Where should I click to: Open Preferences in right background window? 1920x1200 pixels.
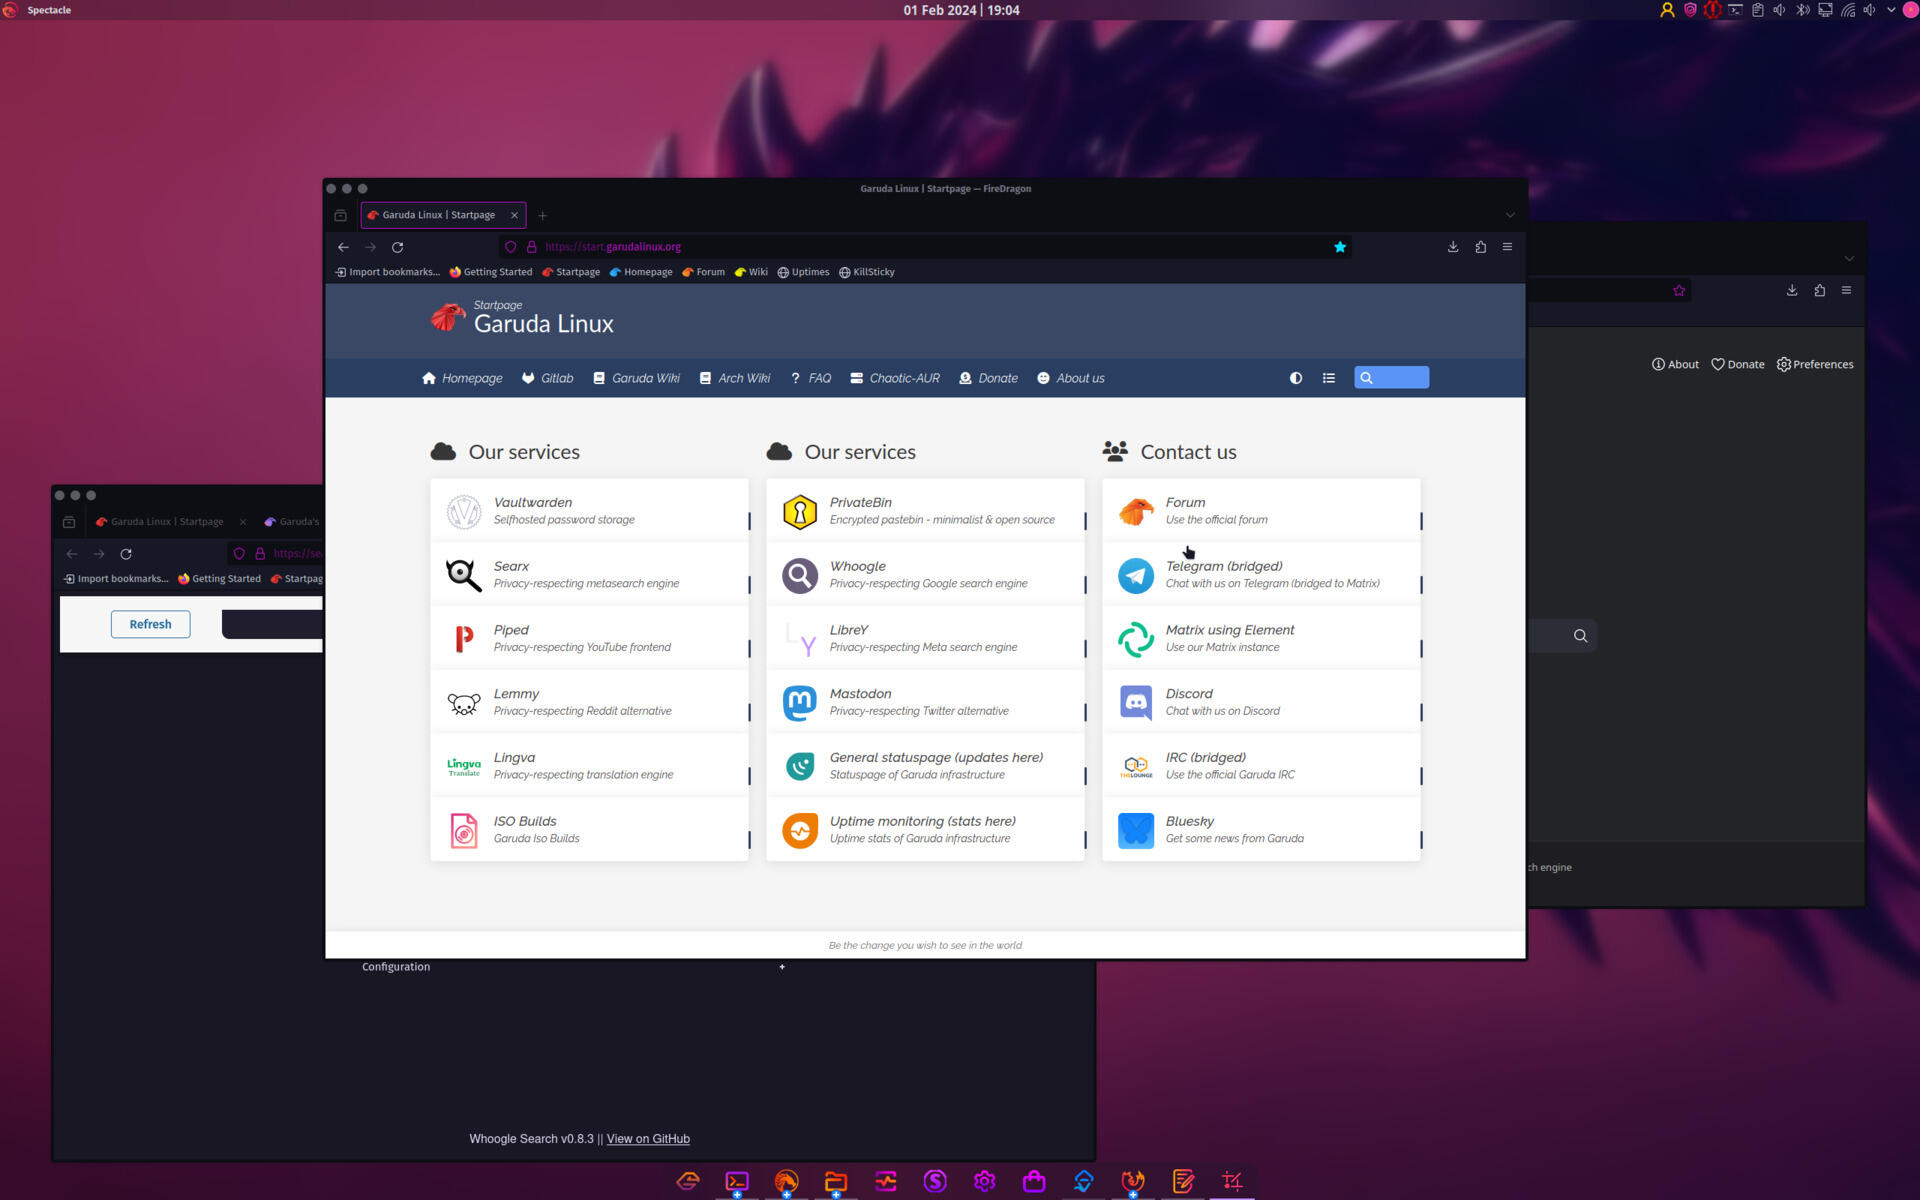[1815, 364]
